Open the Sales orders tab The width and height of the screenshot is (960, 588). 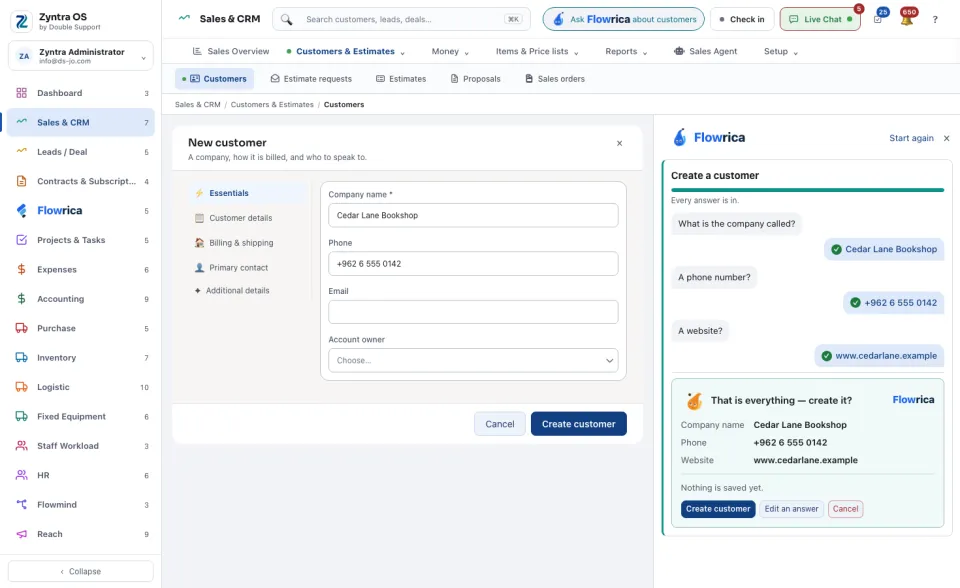point(555,79)
